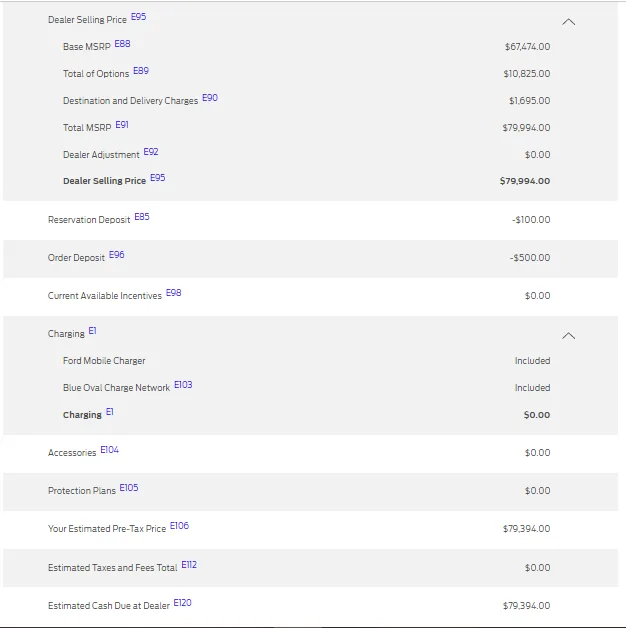Viewport: 626px width, 628px height.
Task: Click the Order Deposit label
Action: (x=76, y=258)
